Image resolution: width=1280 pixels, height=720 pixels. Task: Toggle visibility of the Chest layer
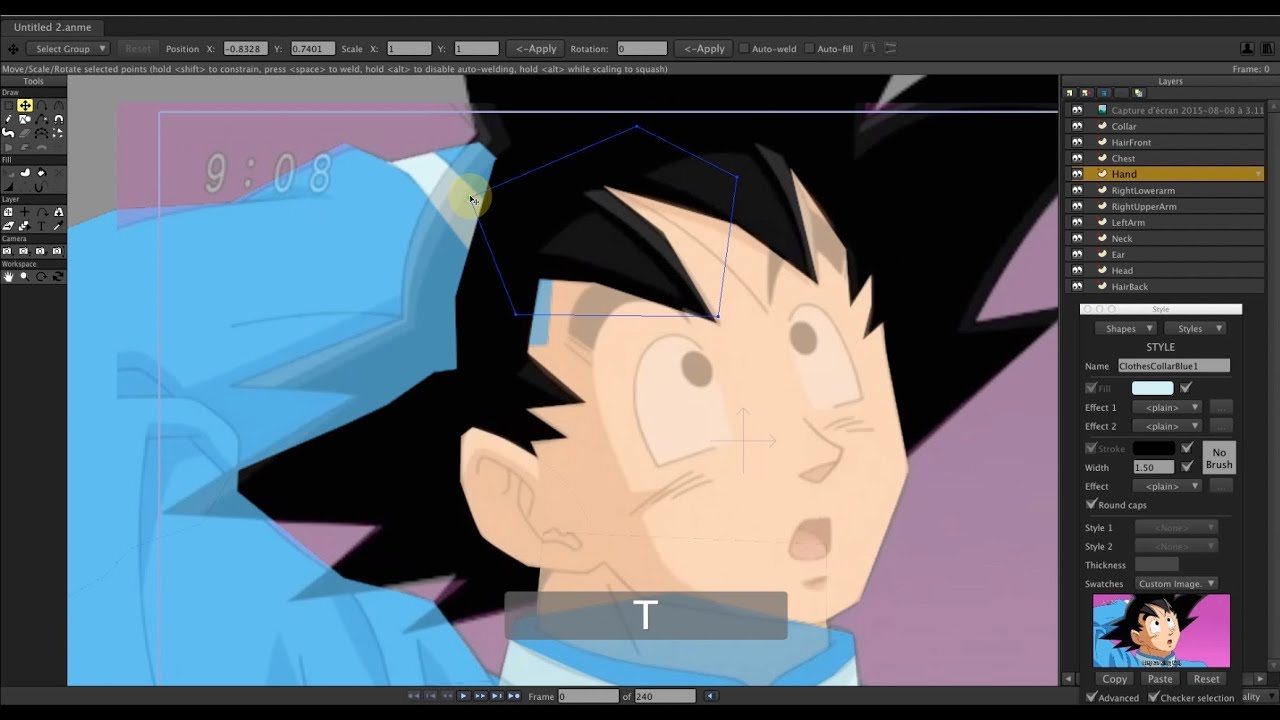pos(1077,158)
